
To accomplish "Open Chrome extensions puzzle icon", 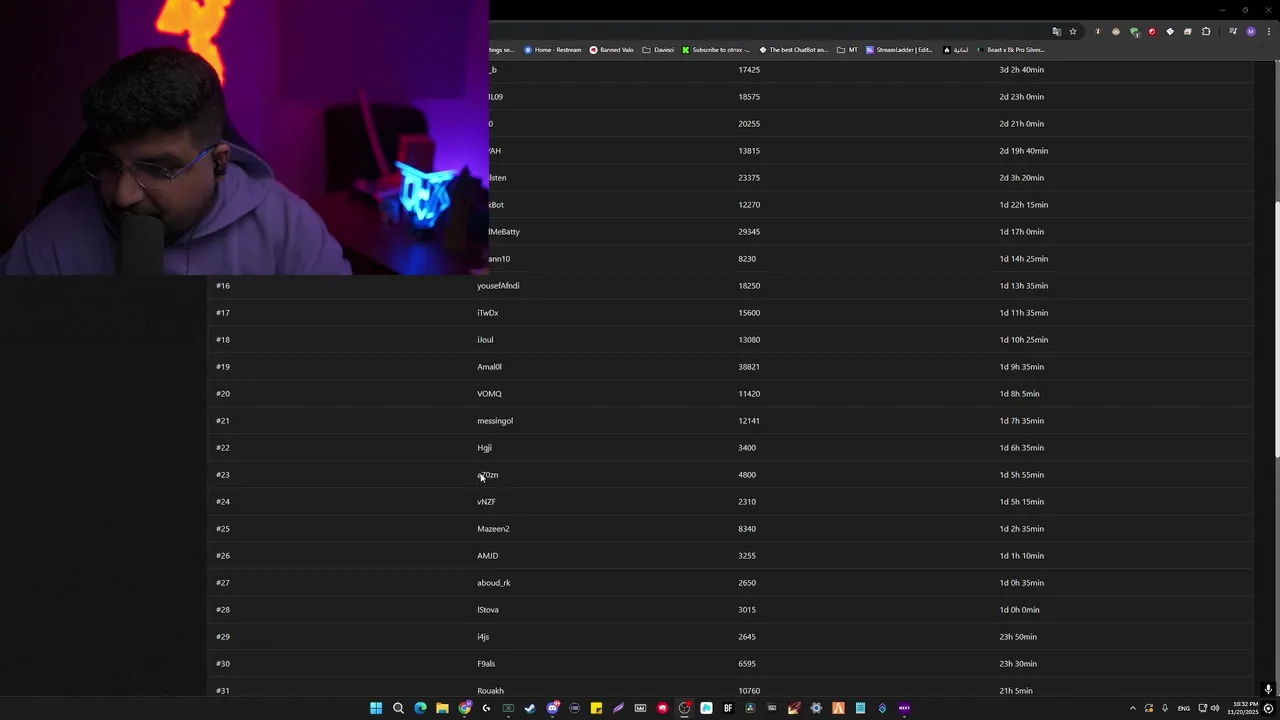I will coord(1206,31).
